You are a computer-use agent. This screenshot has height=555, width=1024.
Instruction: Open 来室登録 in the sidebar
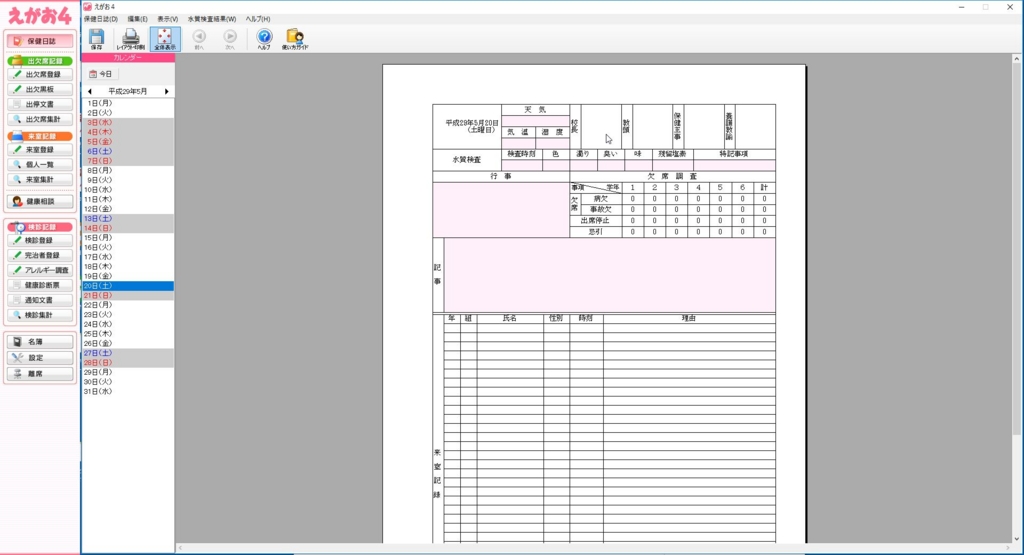point(40,150)
